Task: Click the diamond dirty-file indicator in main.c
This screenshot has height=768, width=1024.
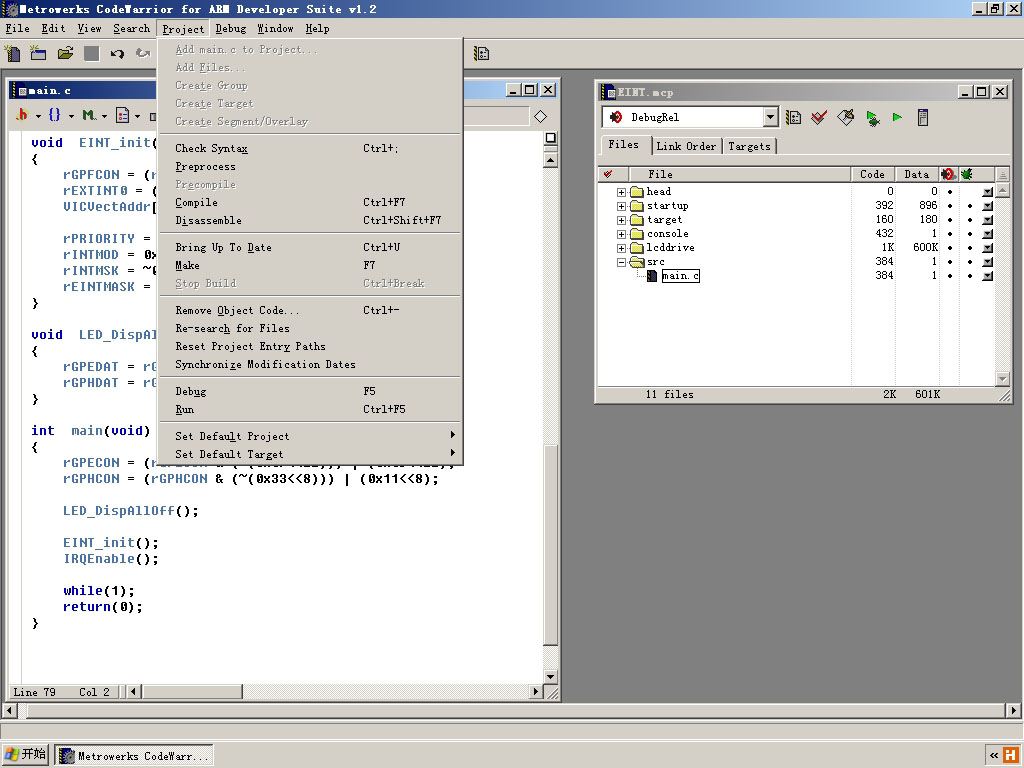Action: (540, 116)
